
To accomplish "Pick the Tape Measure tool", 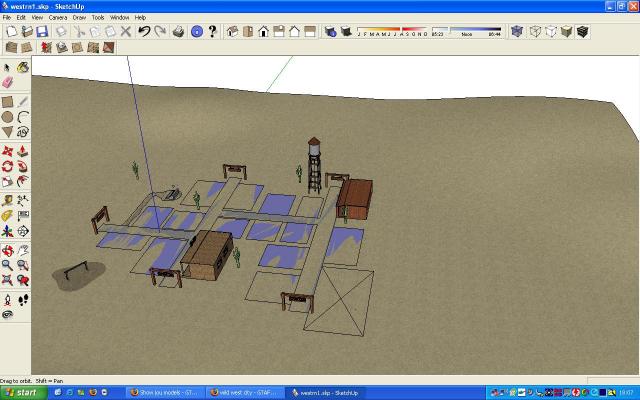I will tap(8, 199).
